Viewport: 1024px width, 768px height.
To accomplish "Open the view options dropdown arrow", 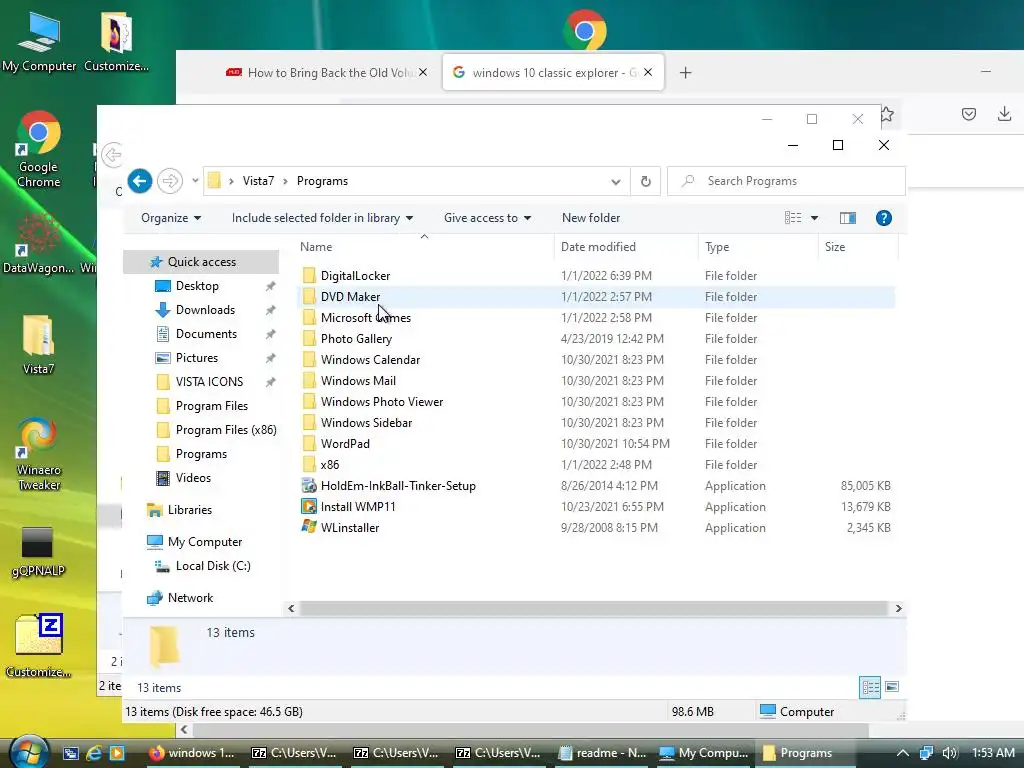I will click(x=814, y=218).
